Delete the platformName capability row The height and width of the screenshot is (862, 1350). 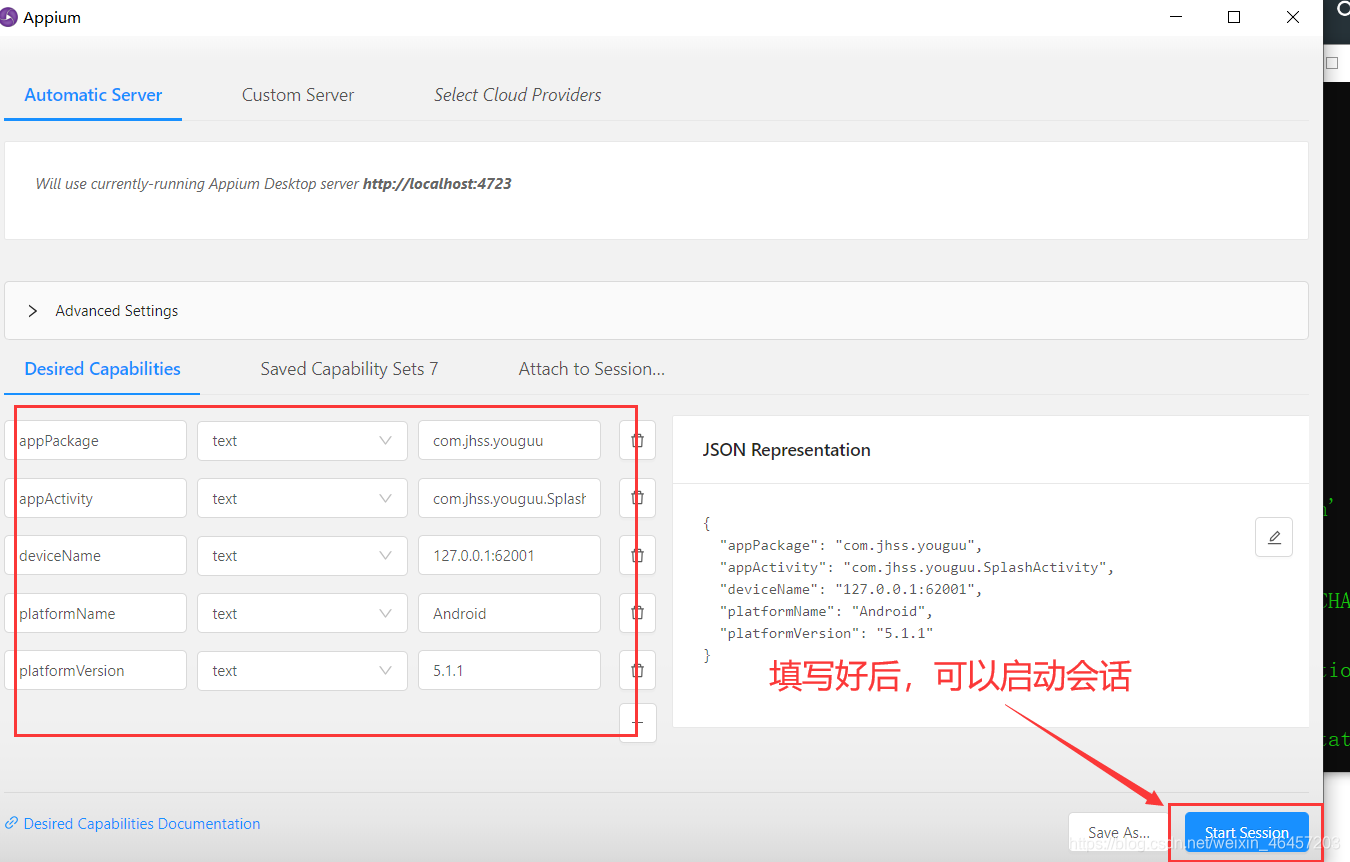point(637,613)
